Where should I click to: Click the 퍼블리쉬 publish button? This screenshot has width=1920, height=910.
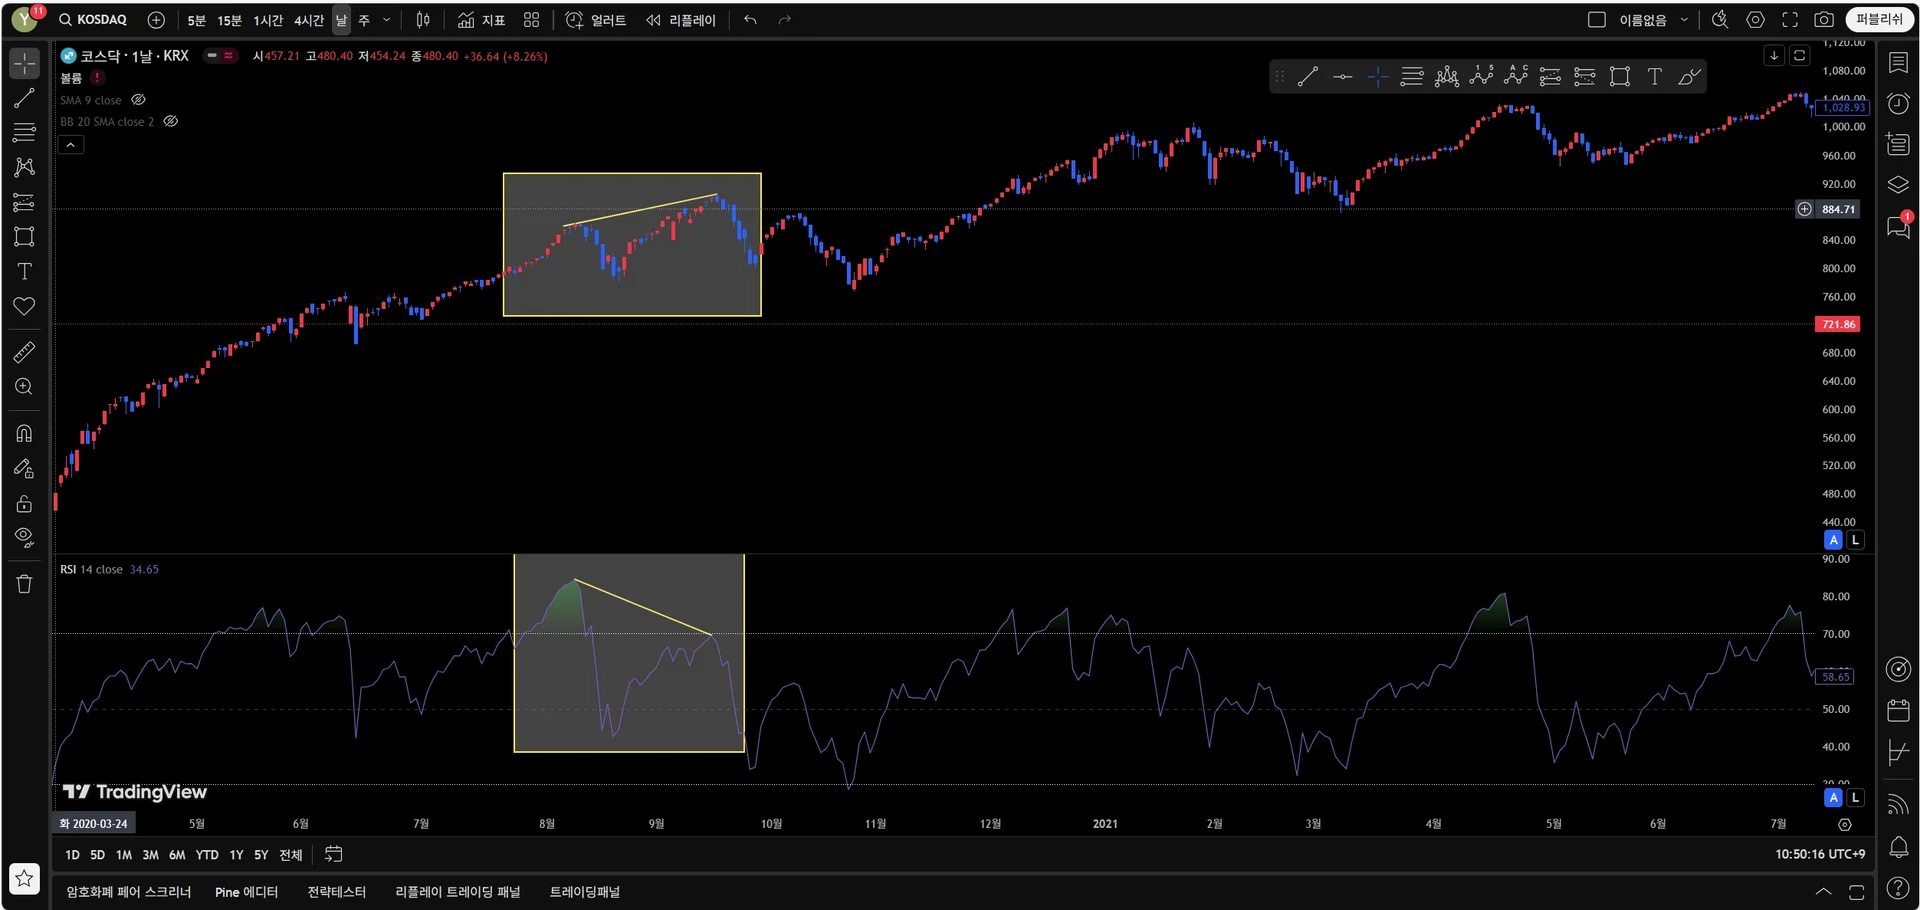coord(1880,20)
